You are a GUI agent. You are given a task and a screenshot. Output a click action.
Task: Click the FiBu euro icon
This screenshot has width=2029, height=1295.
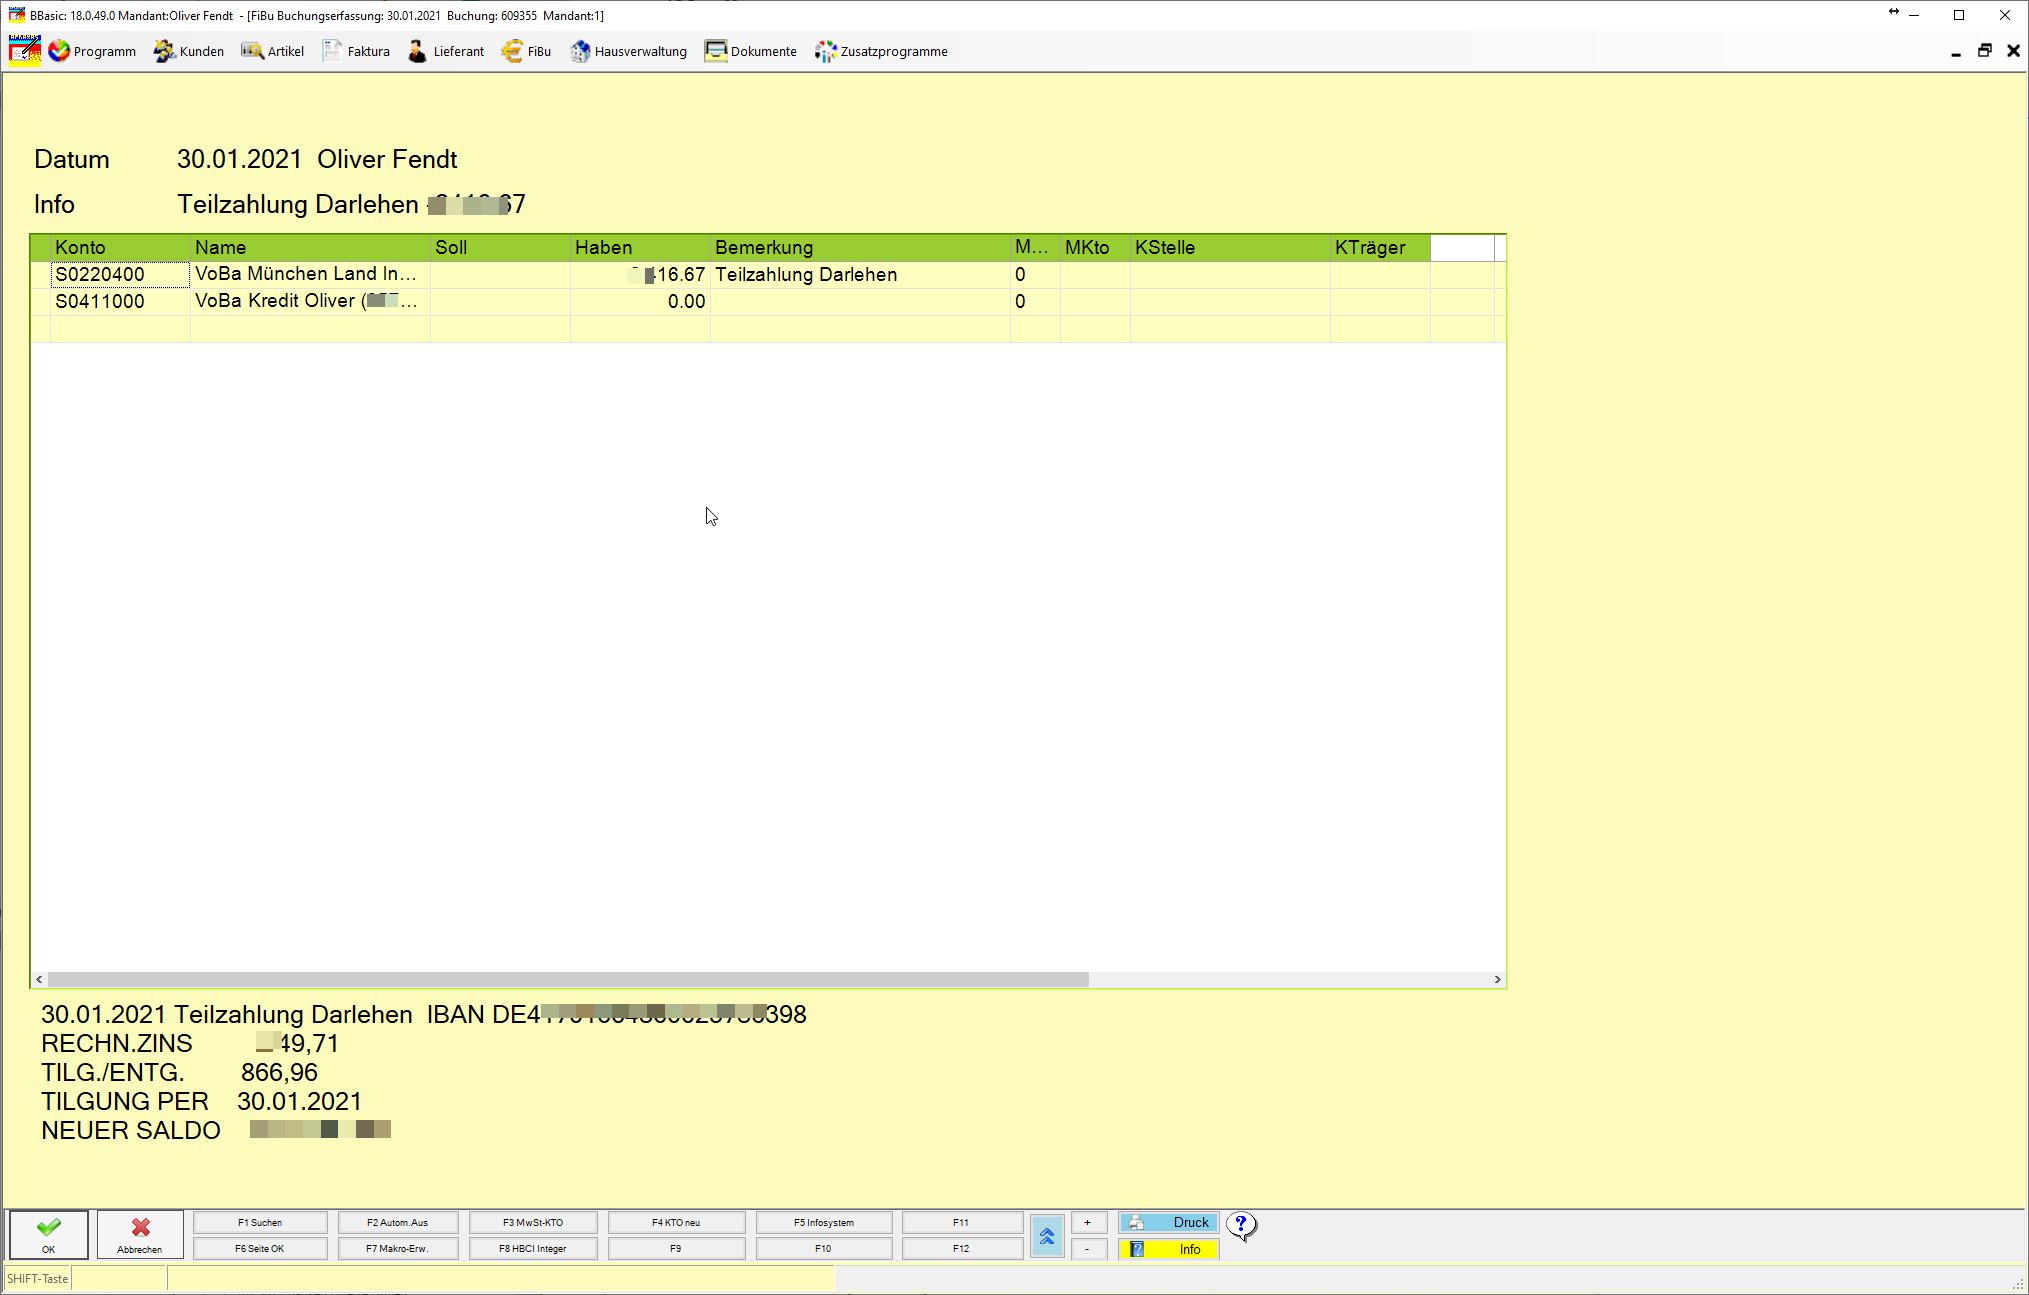[512, 51]
